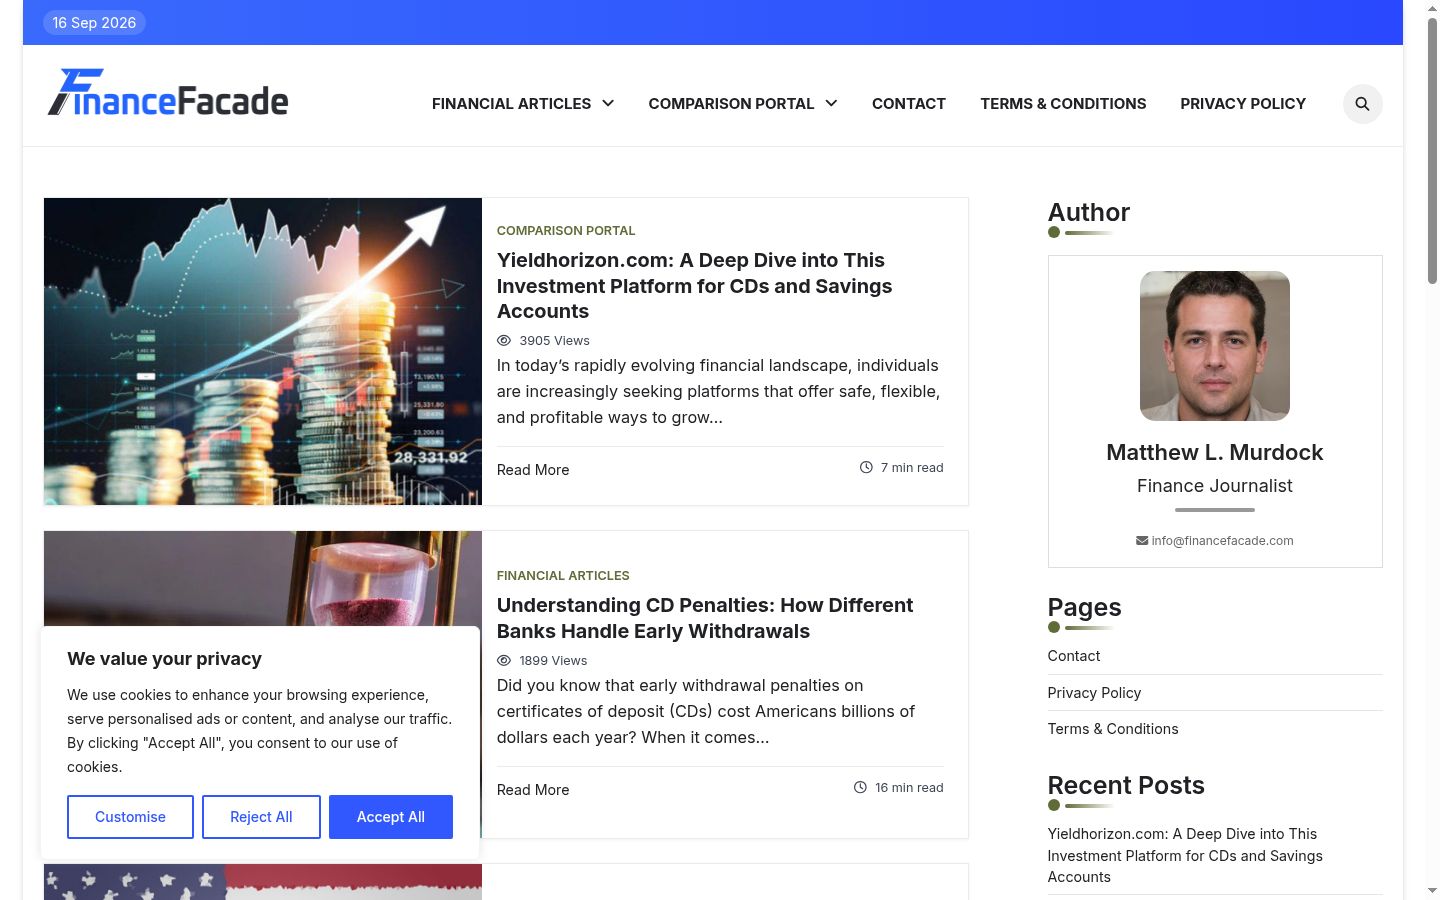Click the author name Matthew L. Murdock
Screen dimensions: 1440x900
pos(1215,452)
